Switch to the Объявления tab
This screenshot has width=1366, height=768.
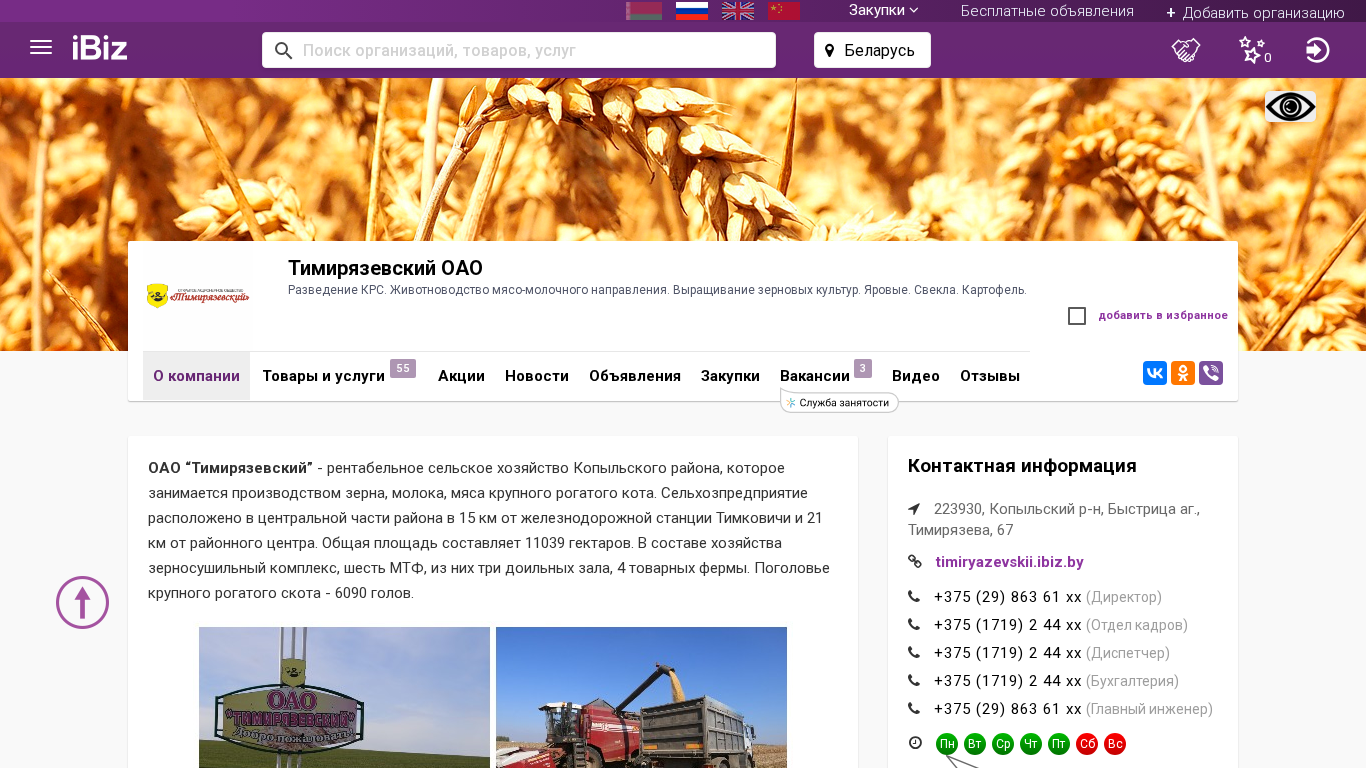point(635,376)
